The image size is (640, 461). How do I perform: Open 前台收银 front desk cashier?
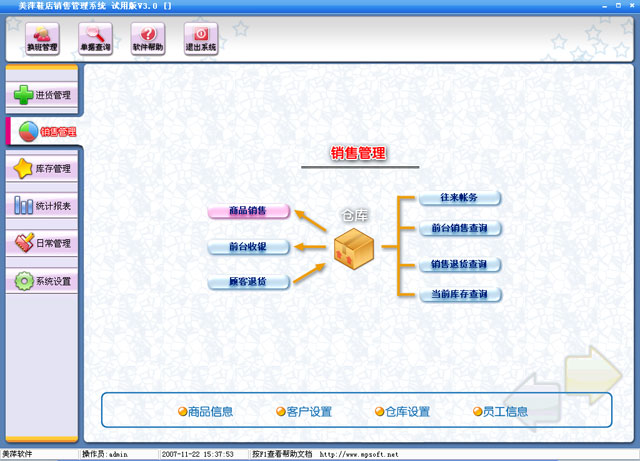(249, 247)
